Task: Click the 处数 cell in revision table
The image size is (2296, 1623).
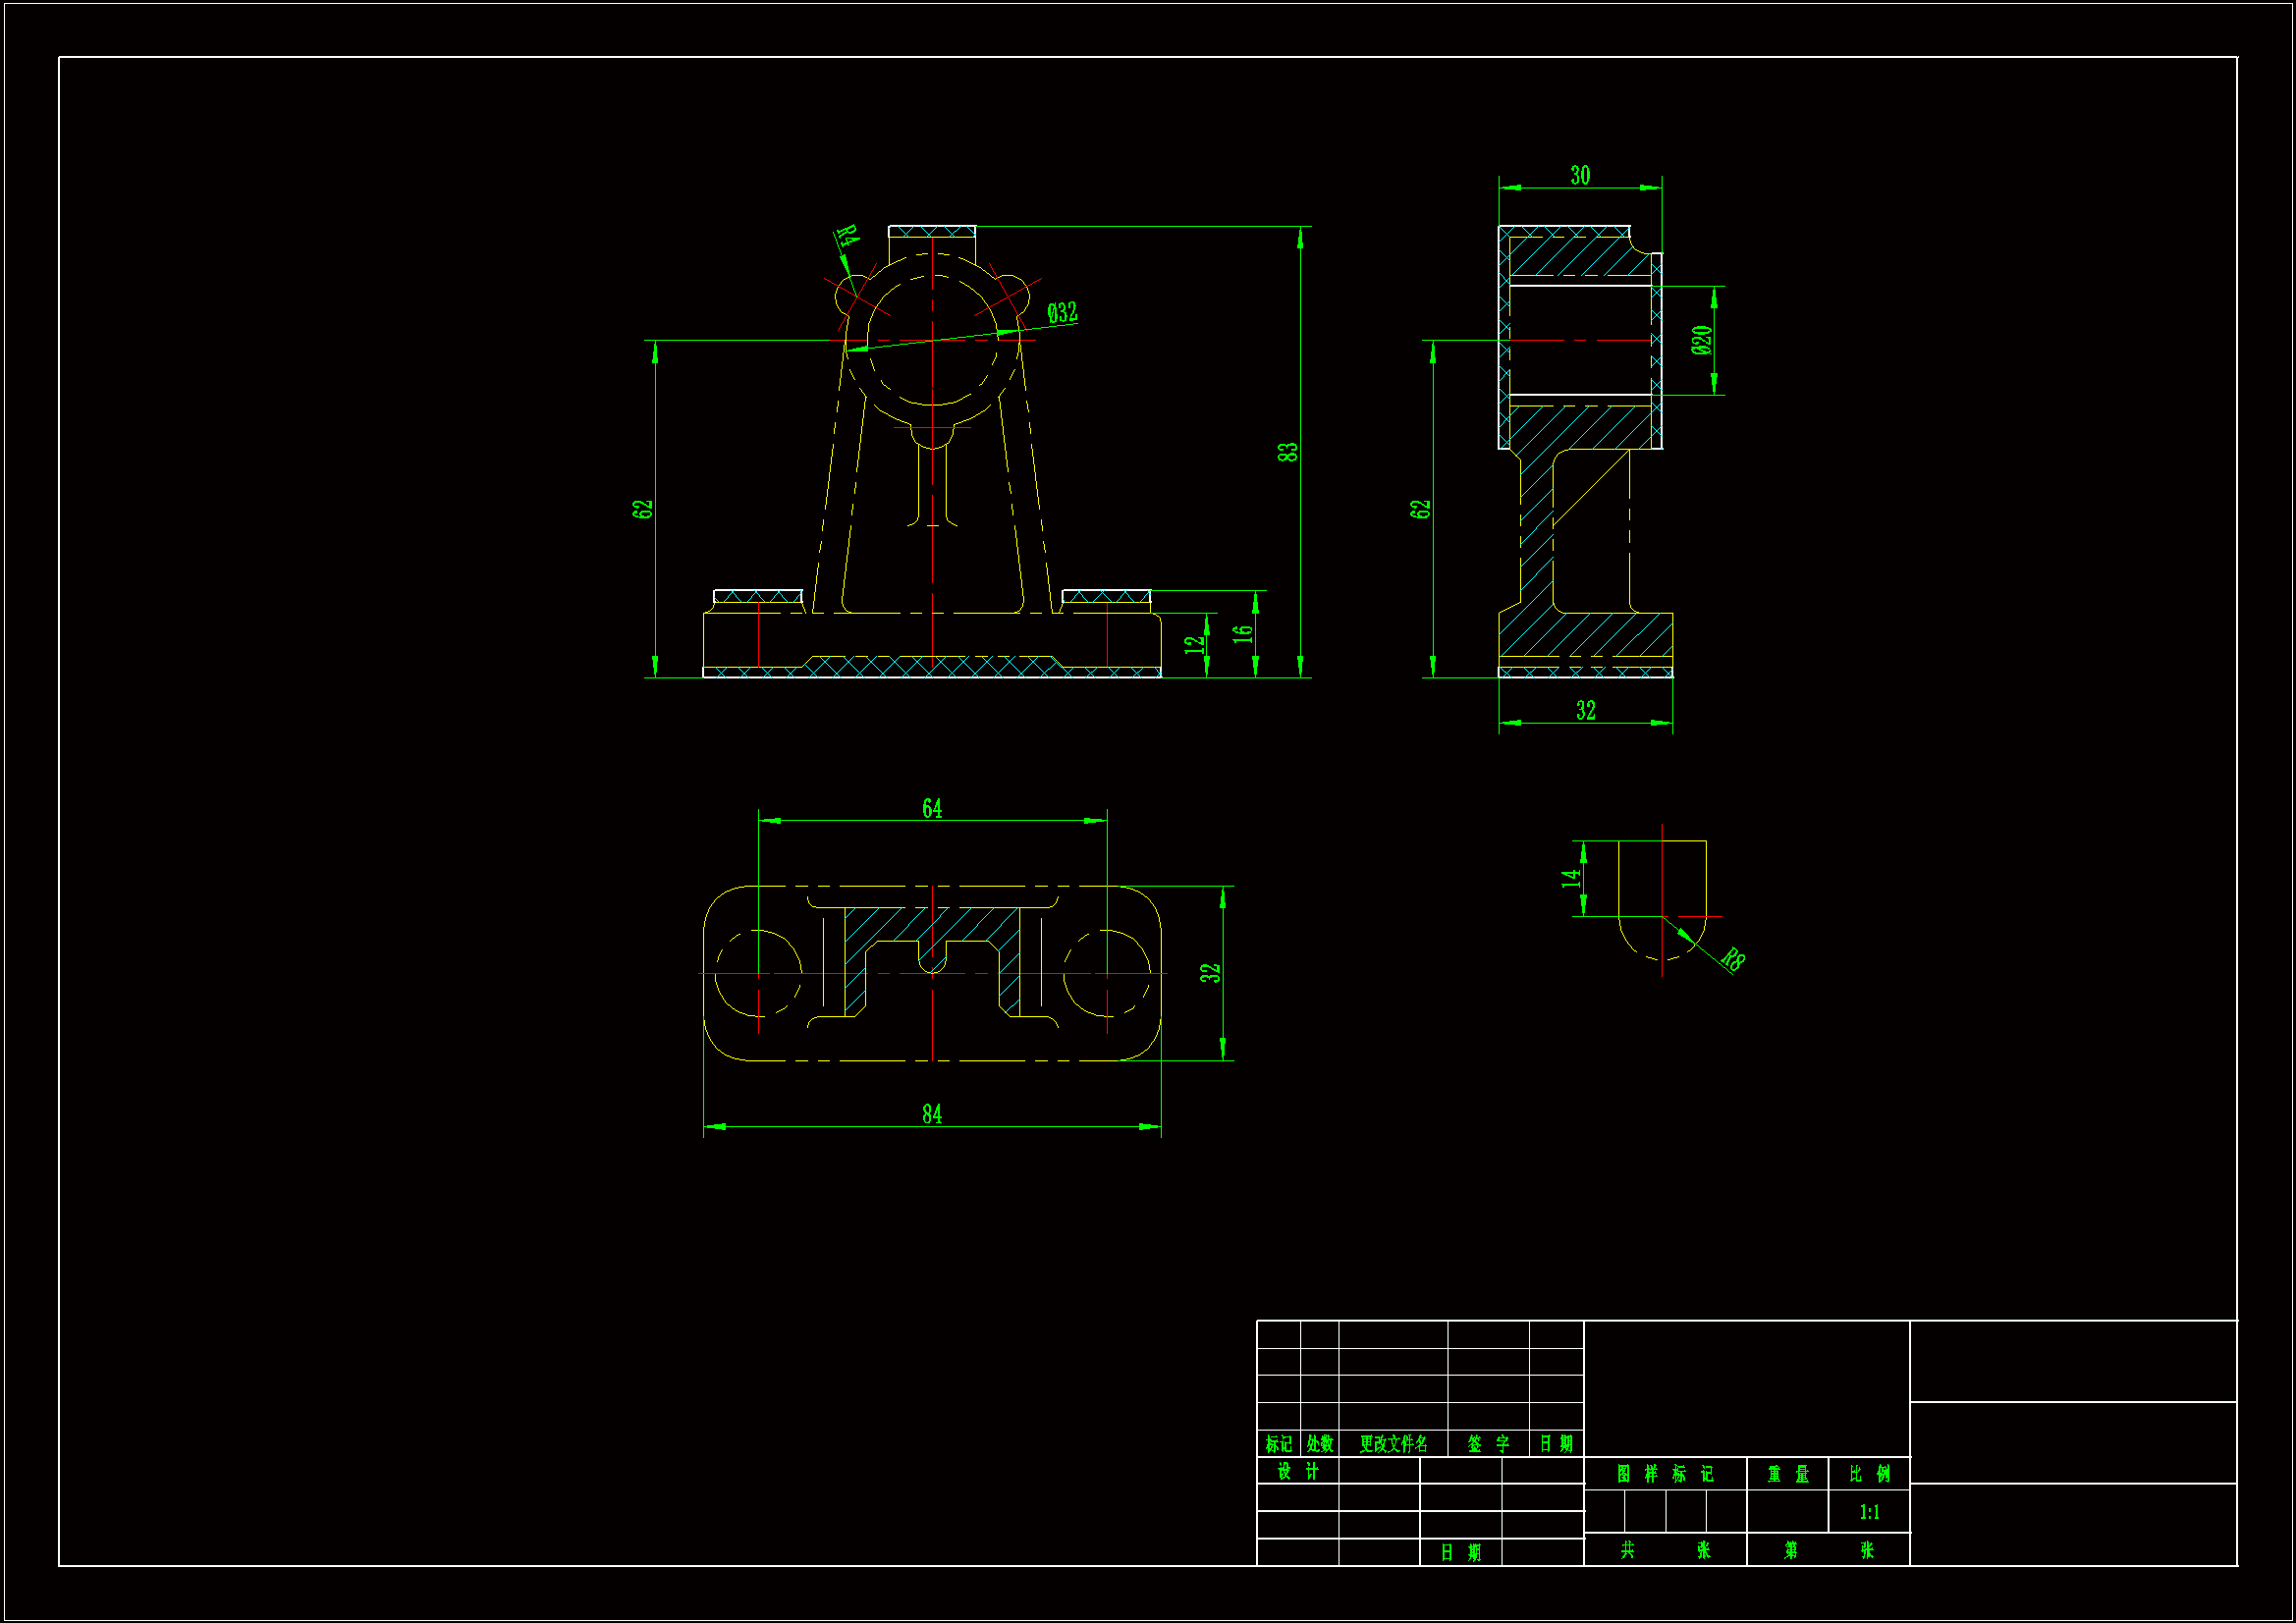Action: click(1320, 1444)
